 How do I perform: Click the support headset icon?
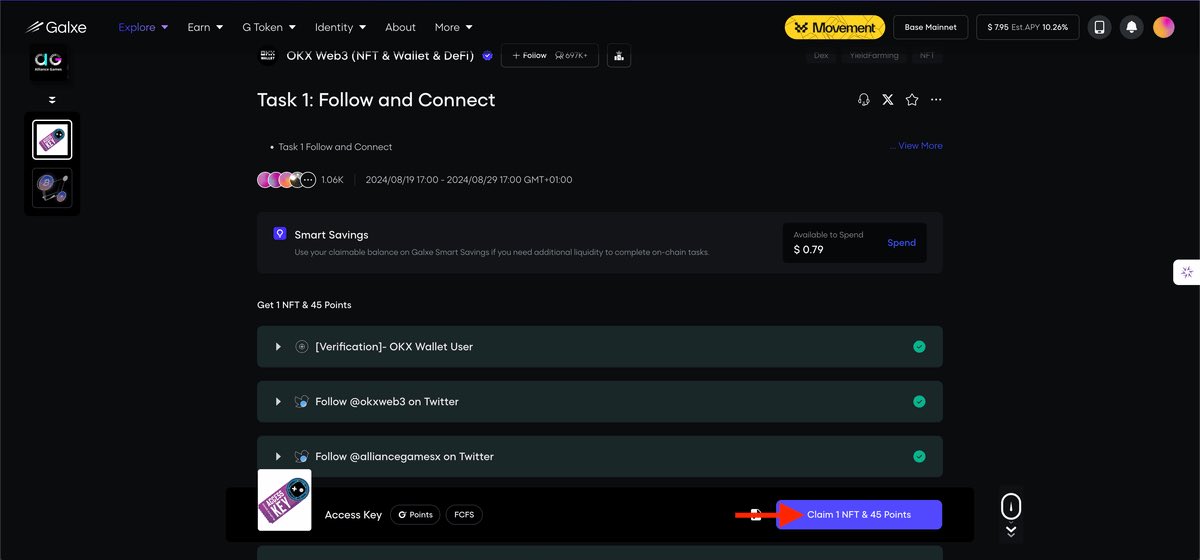(864, 100)
